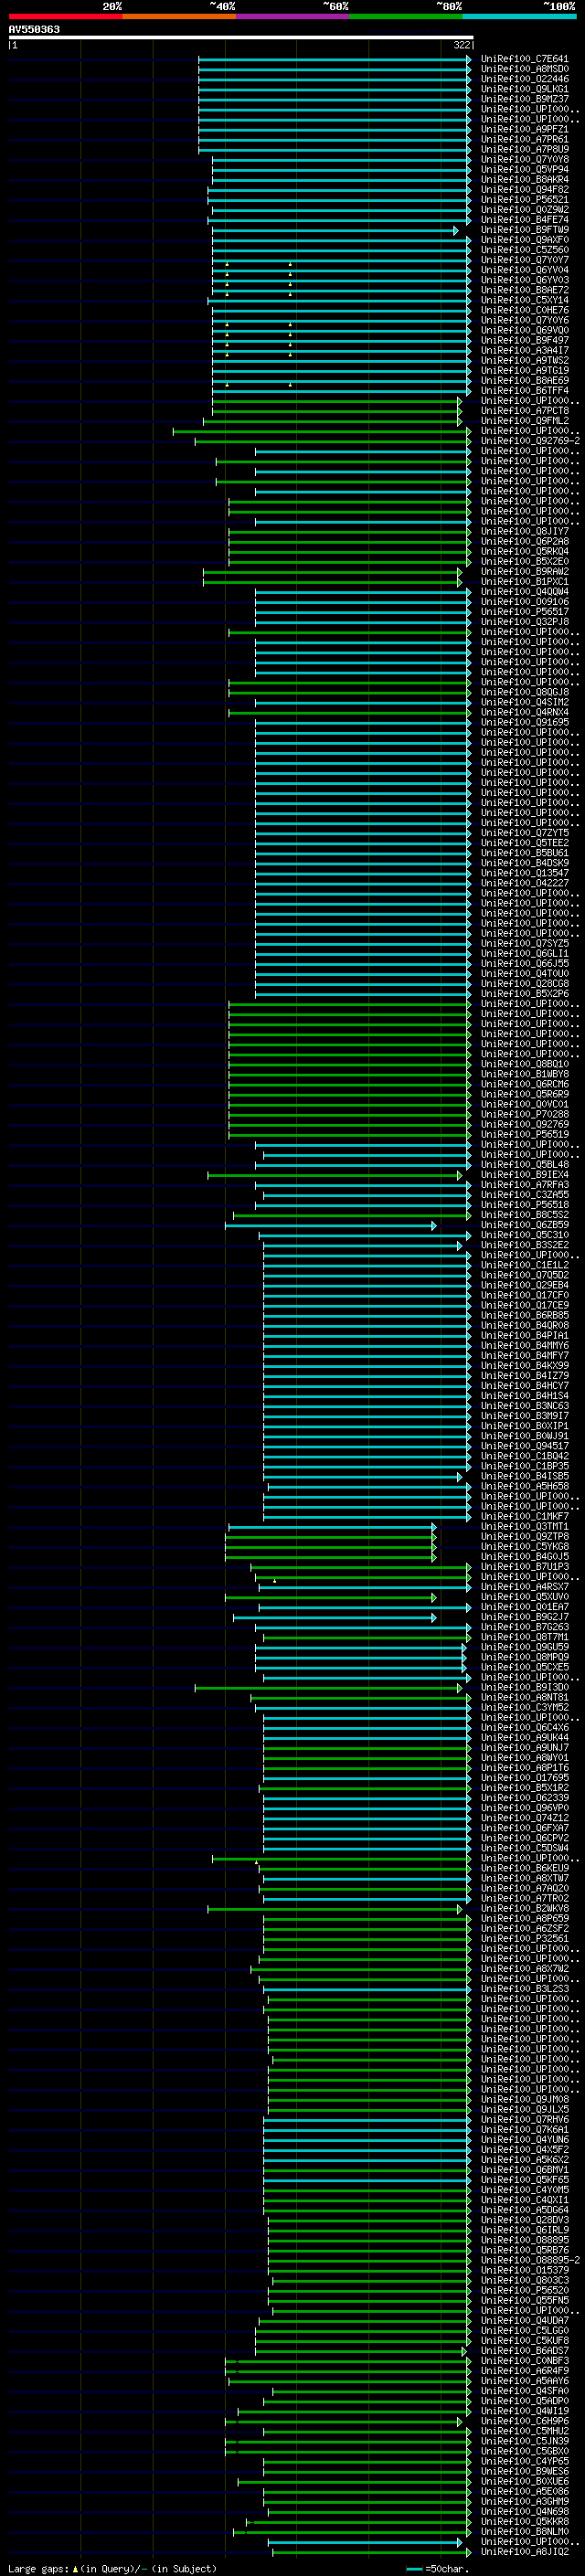Click the cyan ~100% identity legend bar
585x2576 pixels.
[520, 16]
